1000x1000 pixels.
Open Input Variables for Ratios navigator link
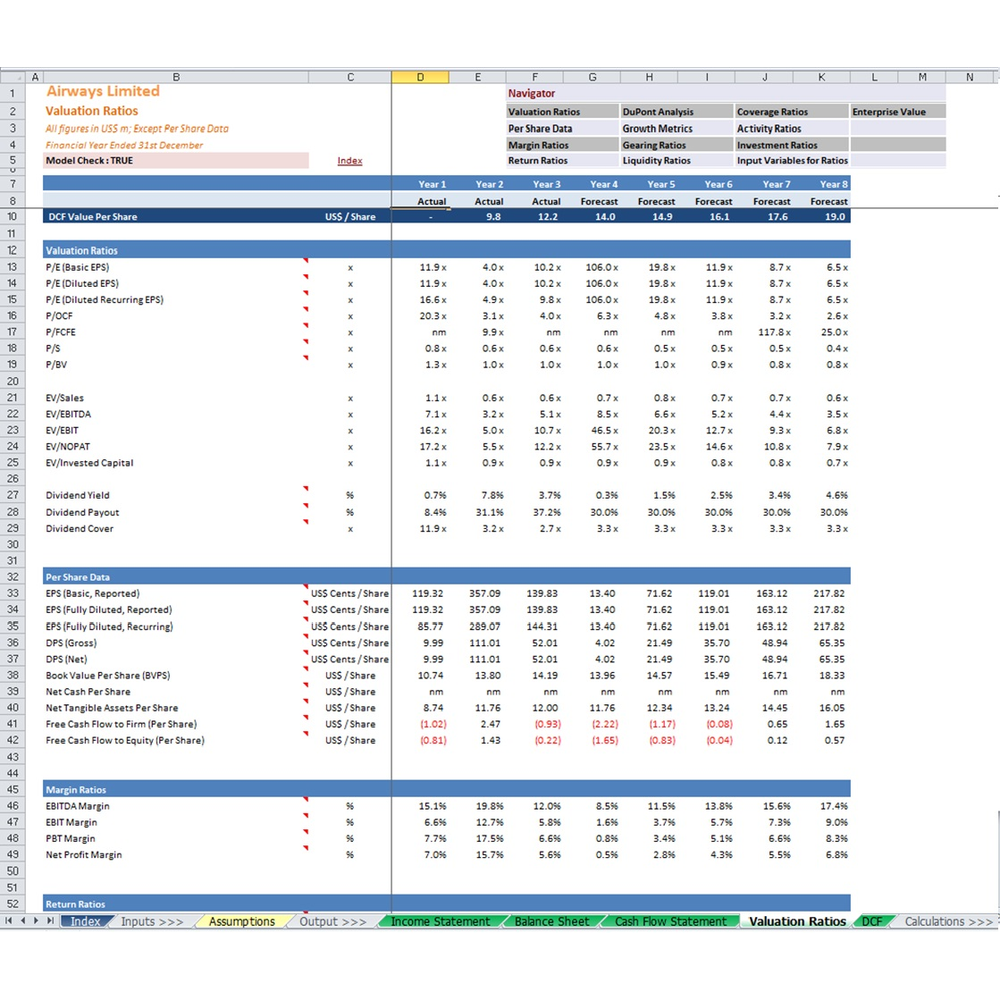pyautogui.click(x=792, y=161)
